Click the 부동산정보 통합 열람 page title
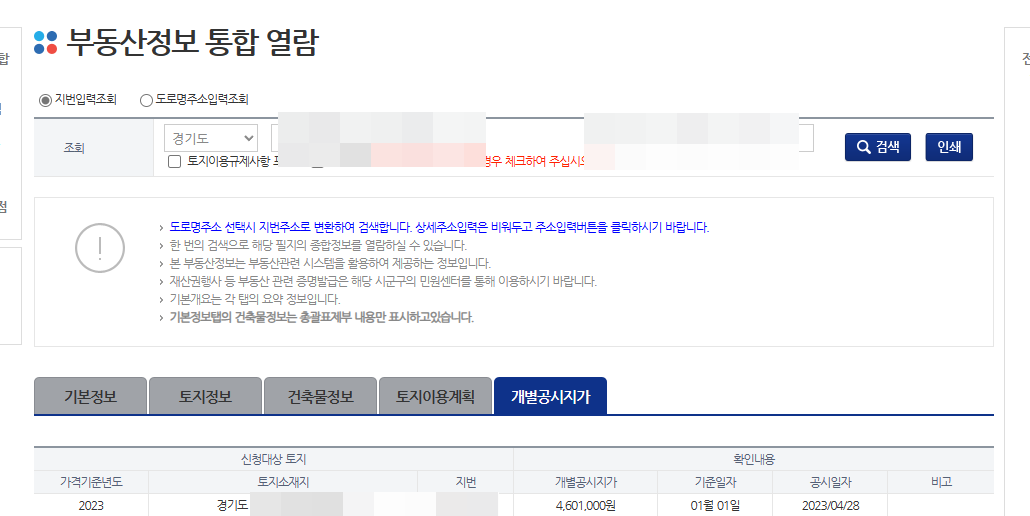The height and width of the screenshot is (516, 1030). tap(192, 43)
